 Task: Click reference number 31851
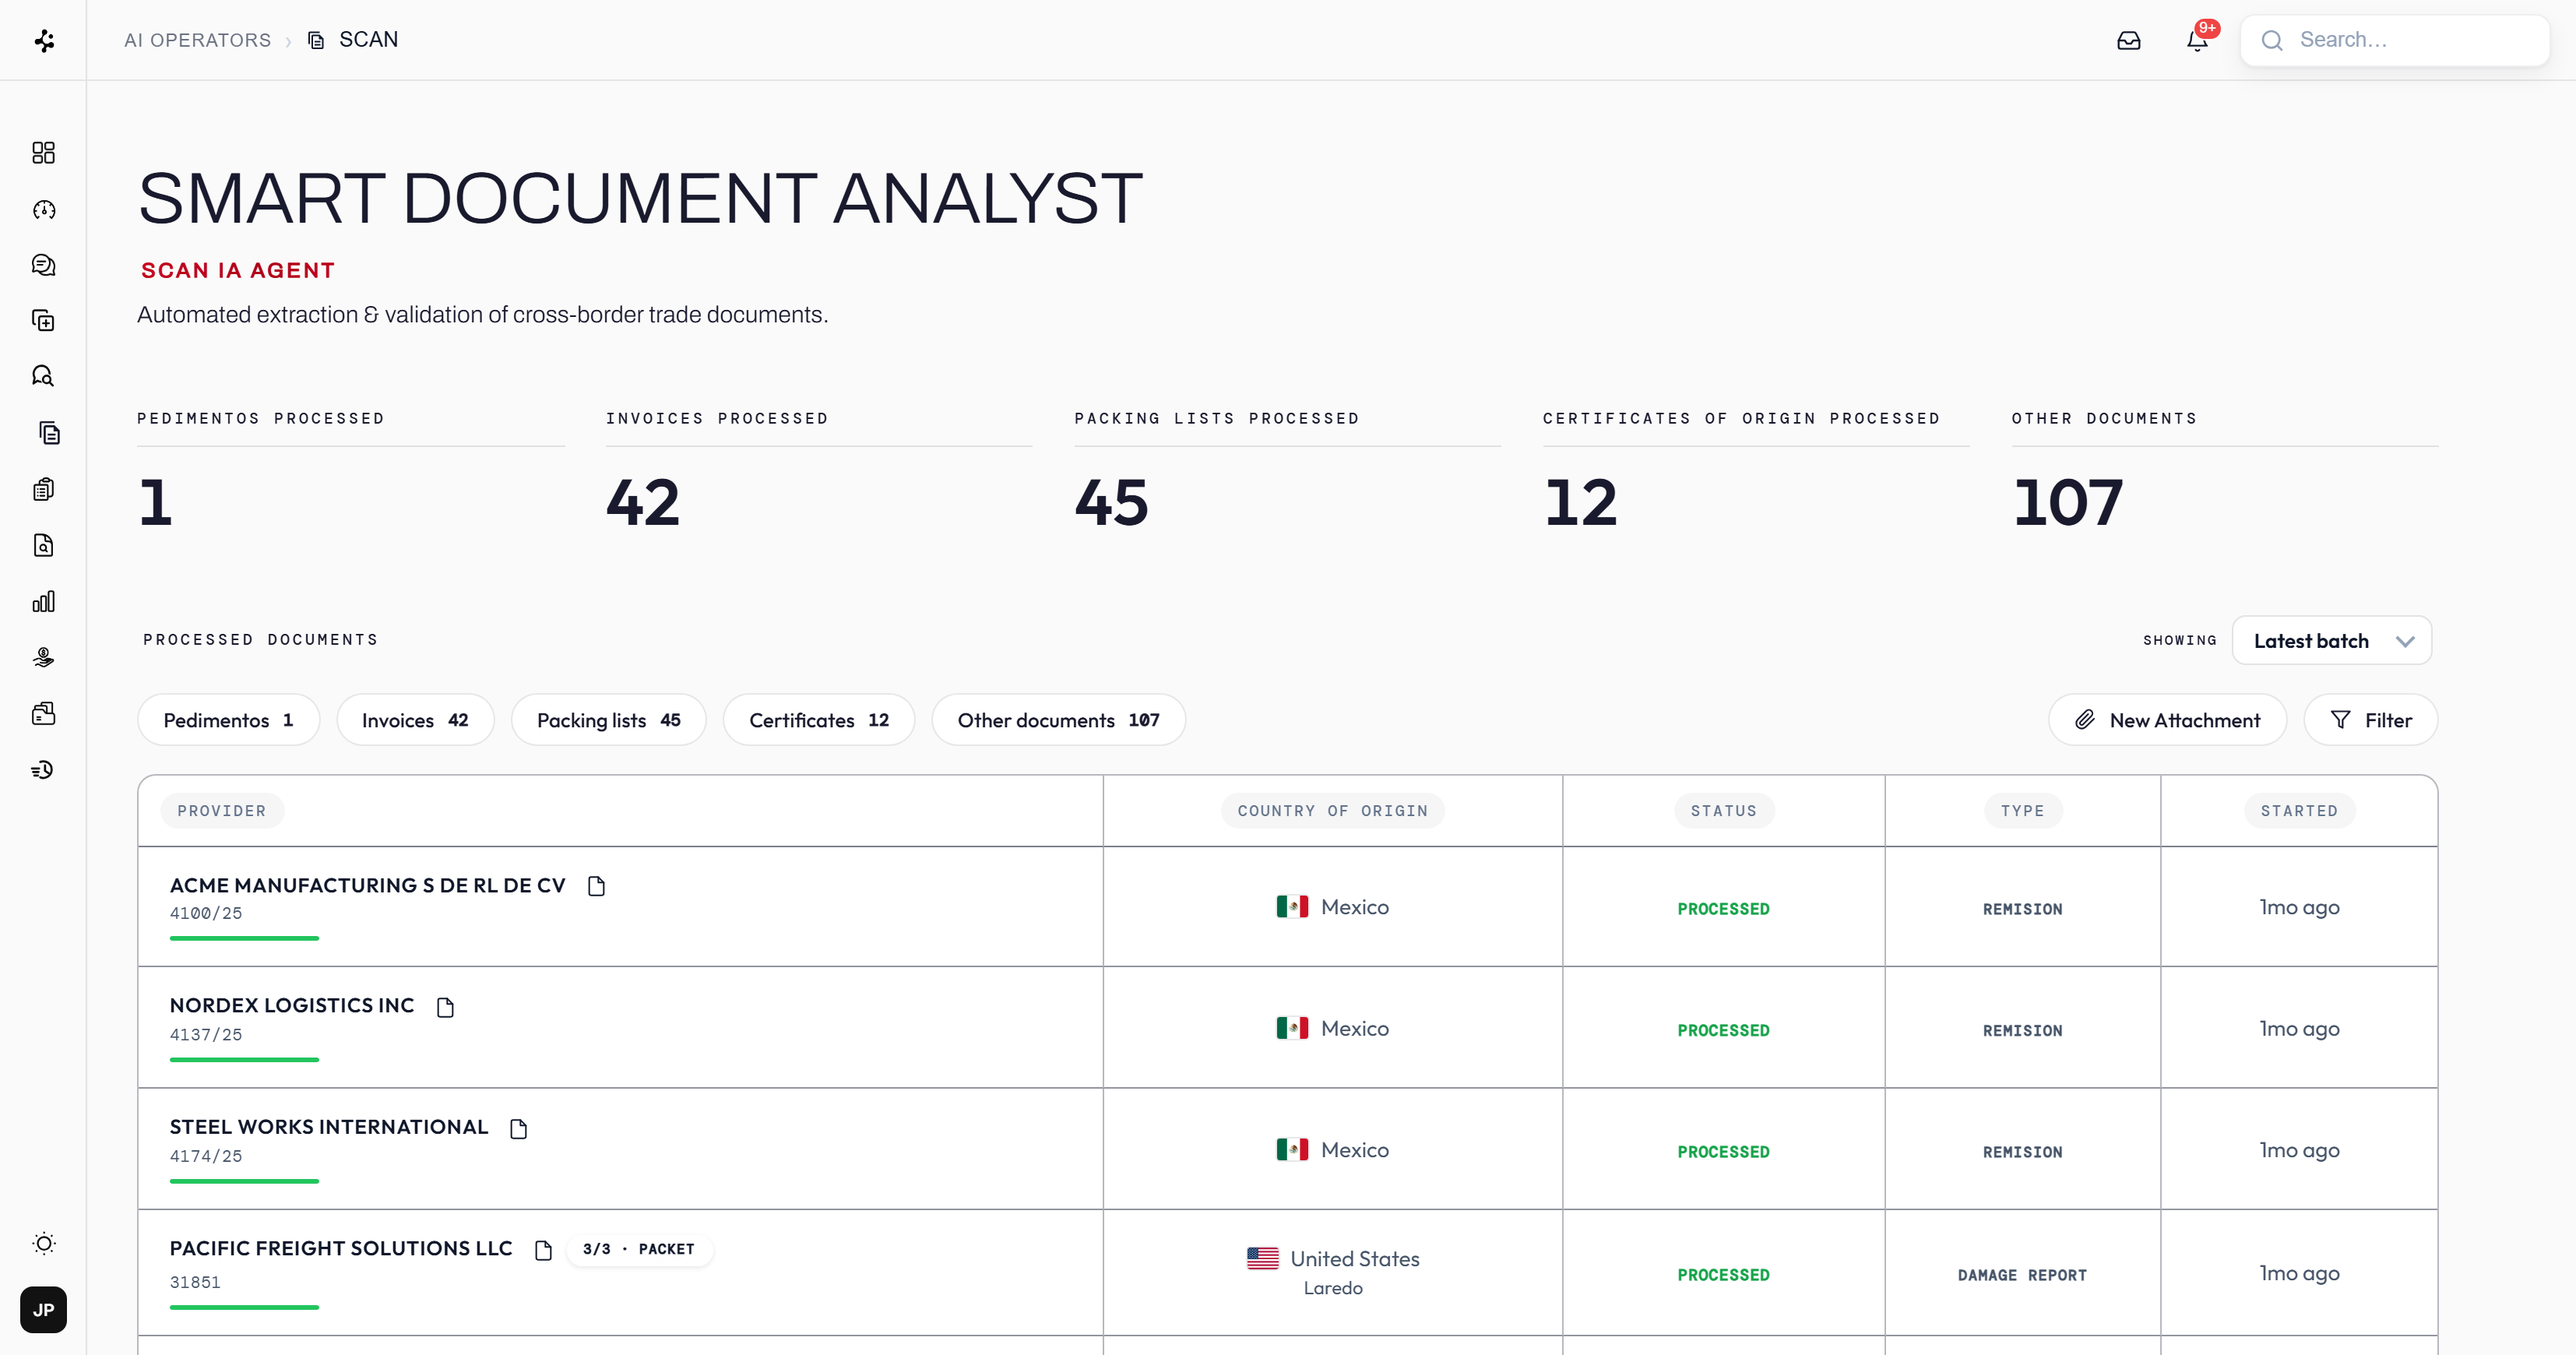[x=195, y=1281]
